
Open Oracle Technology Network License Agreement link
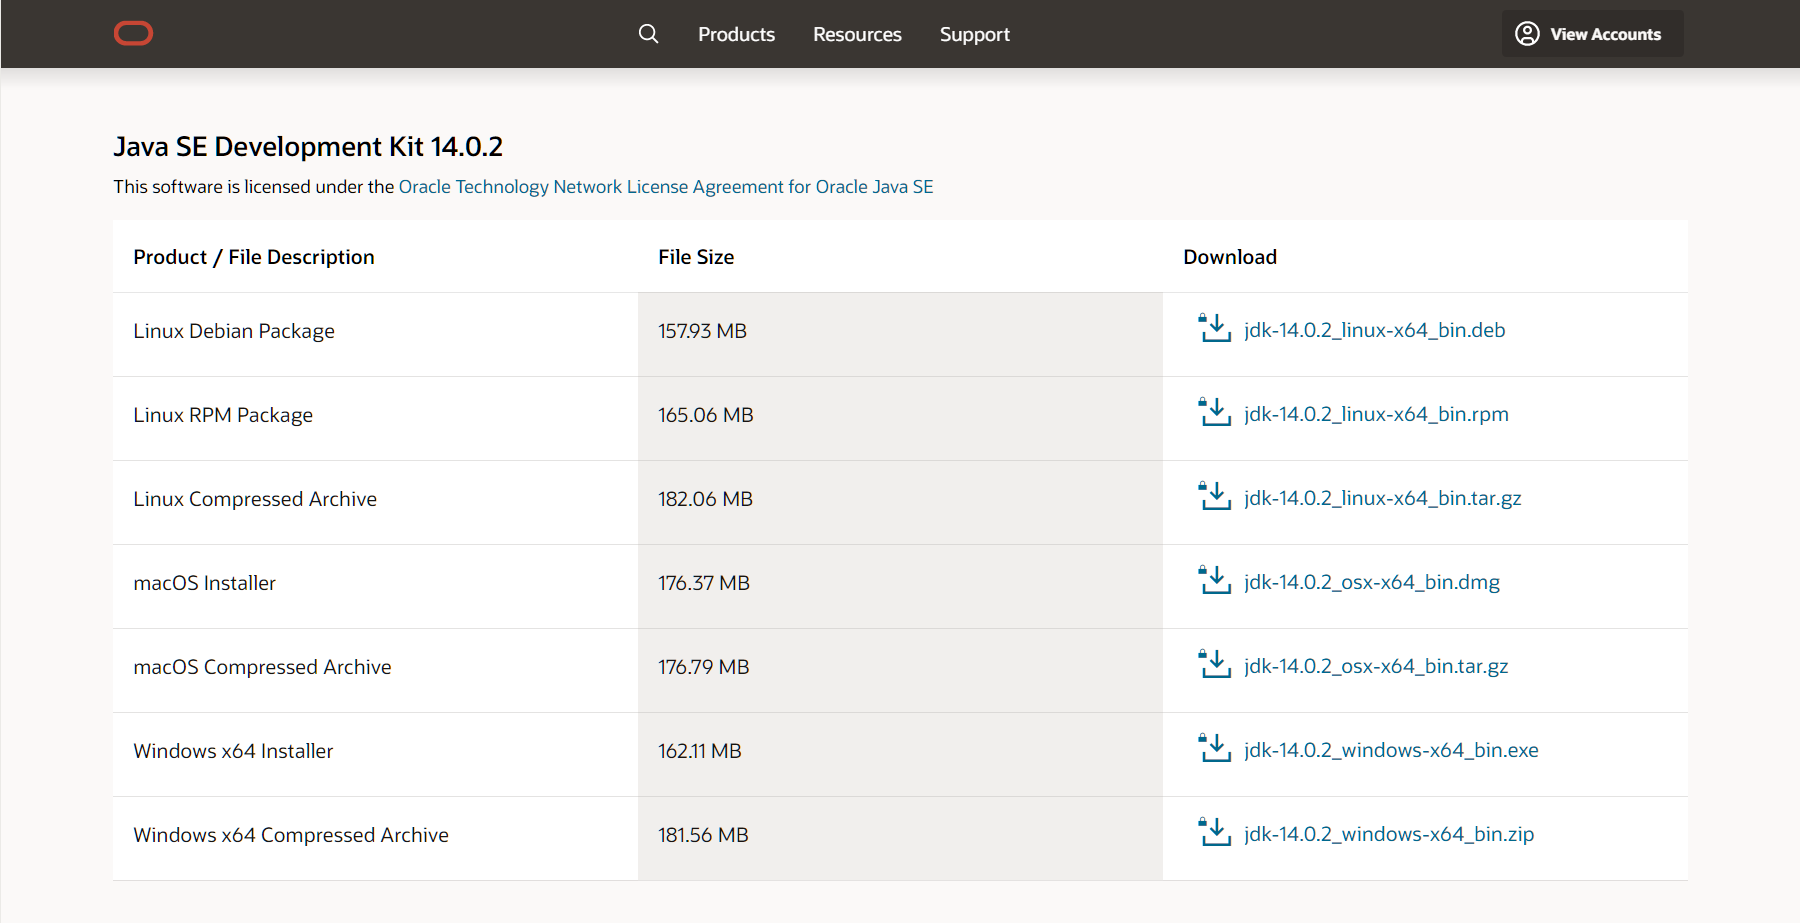(666, 187)
